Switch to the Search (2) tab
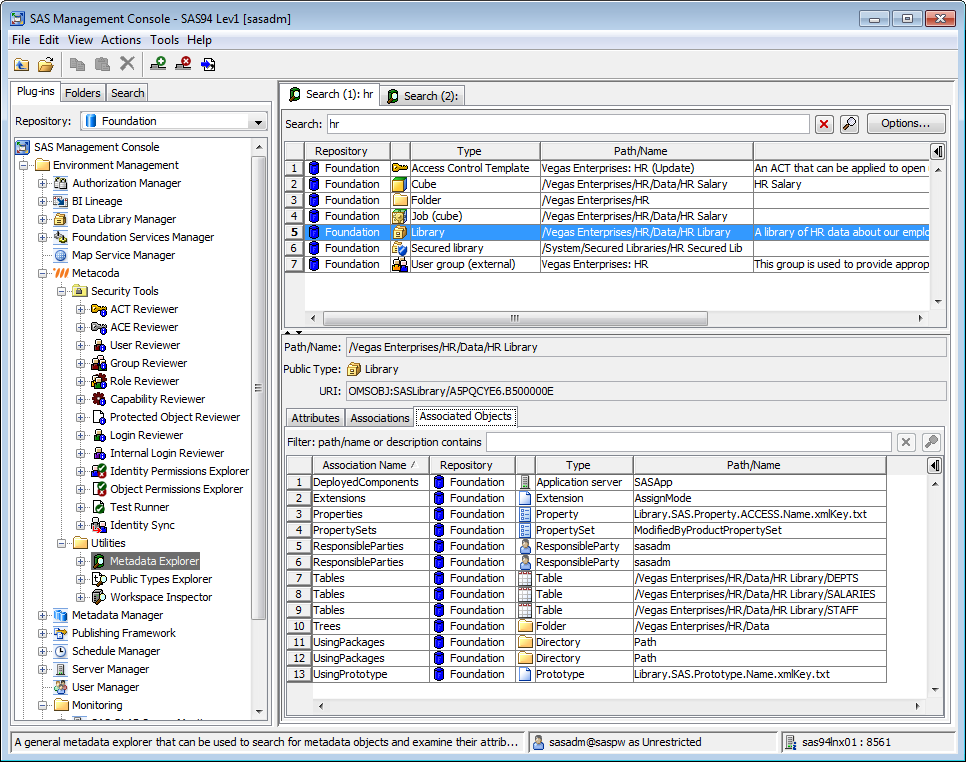The image size is (966, 762). 422,96
